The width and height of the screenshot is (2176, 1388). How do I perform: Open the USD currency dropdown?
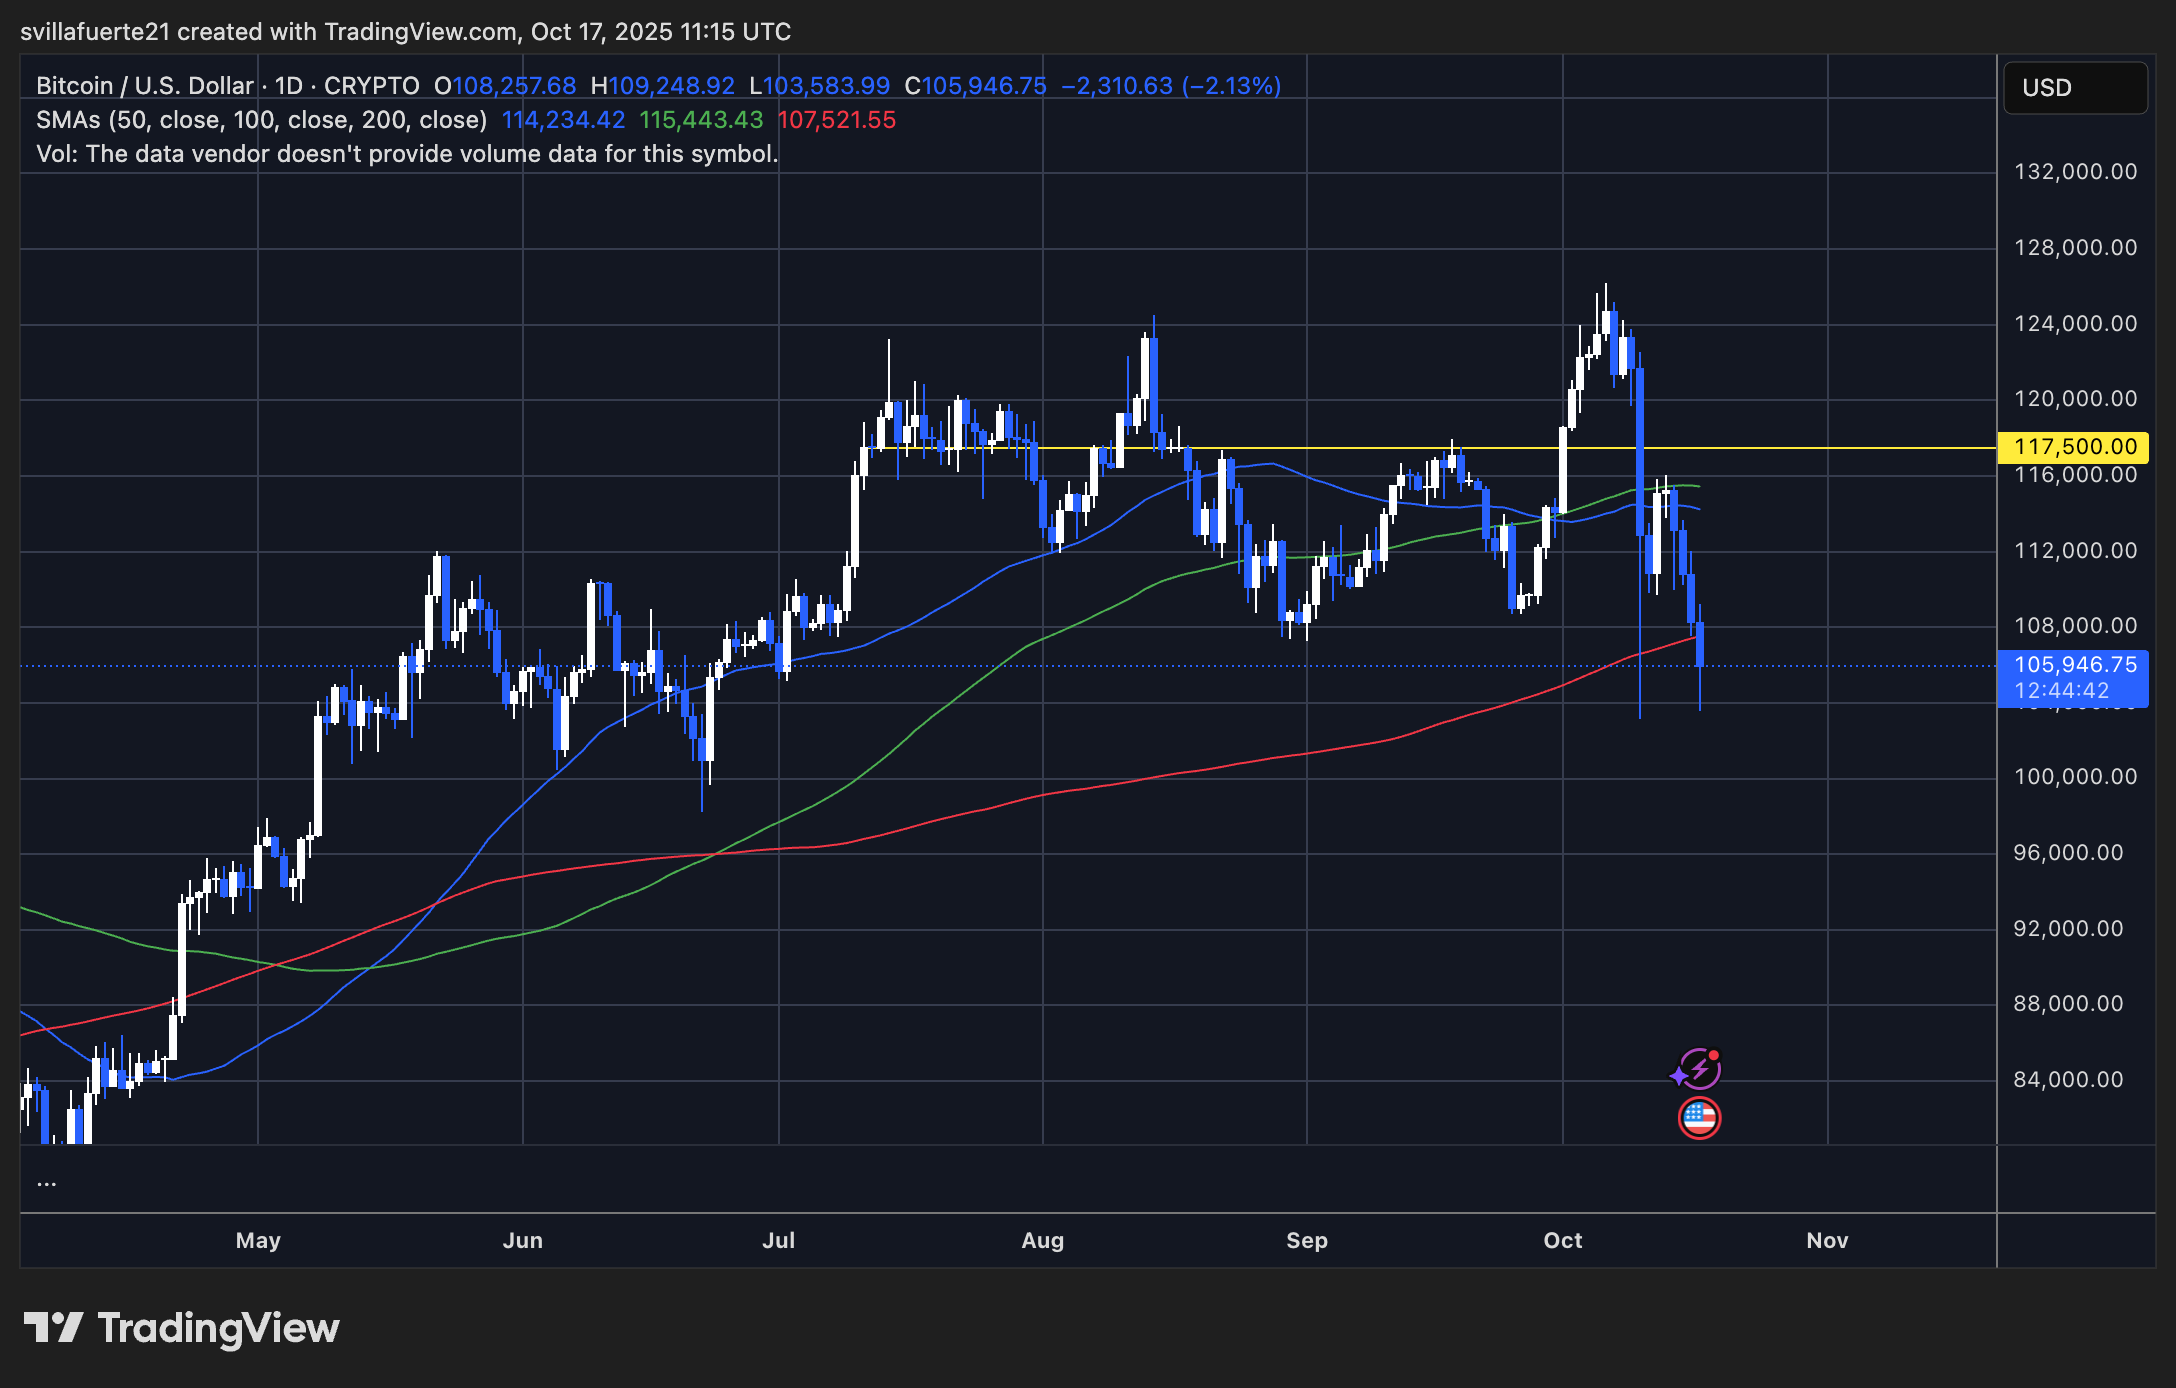[2074, 88]
